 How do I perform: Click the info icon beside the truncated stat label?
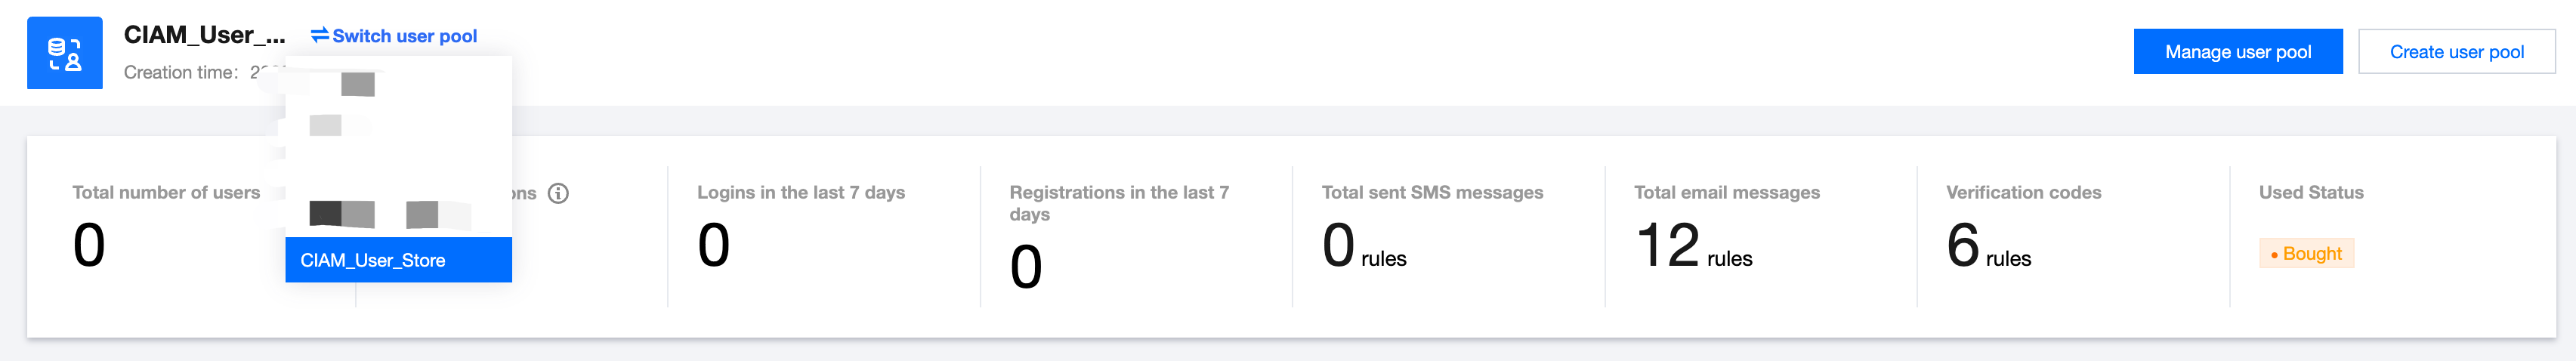558,193
